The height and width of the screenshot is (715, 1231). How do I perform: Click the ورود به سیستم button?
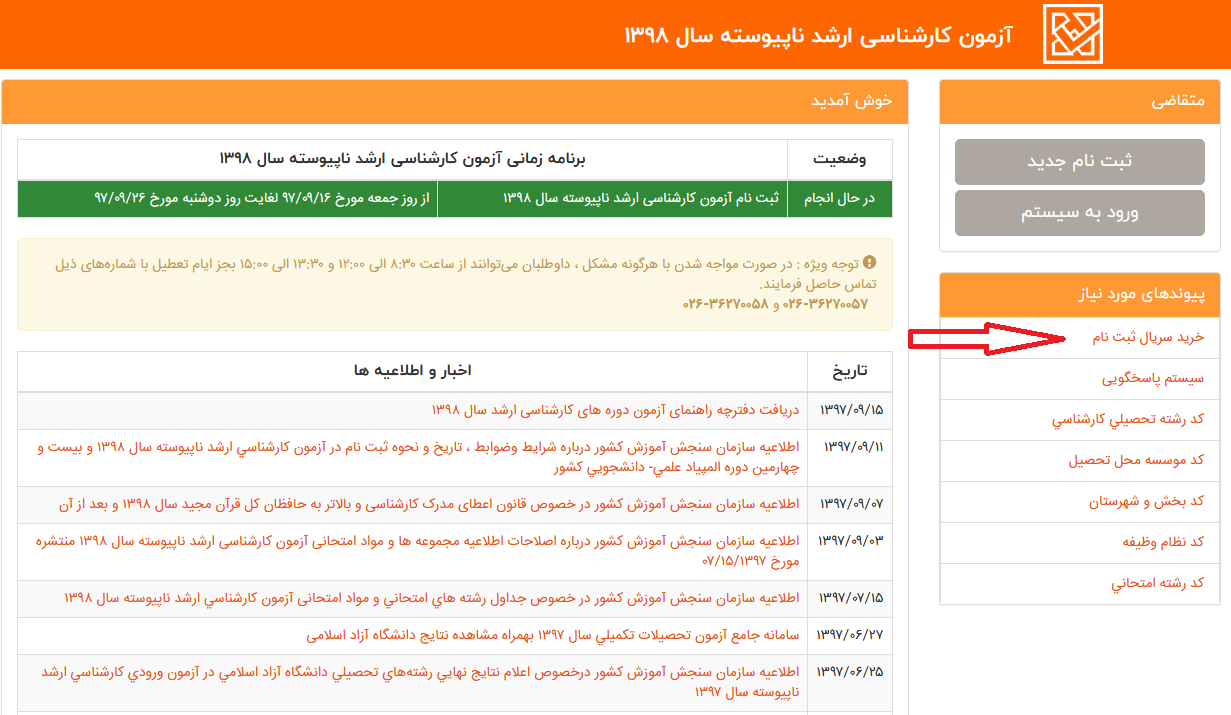[1080, 213]
